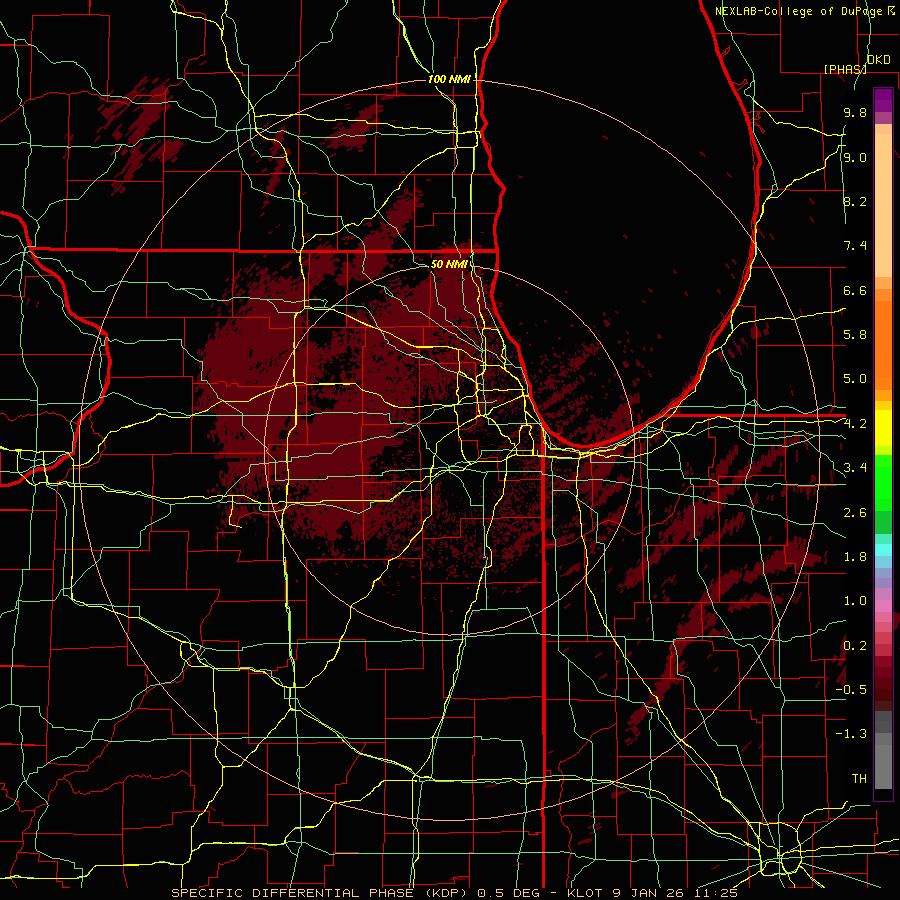Click the "50 NMI" range ring label
The height and width of the screenshot is (900, 900).
click(x=449, y=264)
